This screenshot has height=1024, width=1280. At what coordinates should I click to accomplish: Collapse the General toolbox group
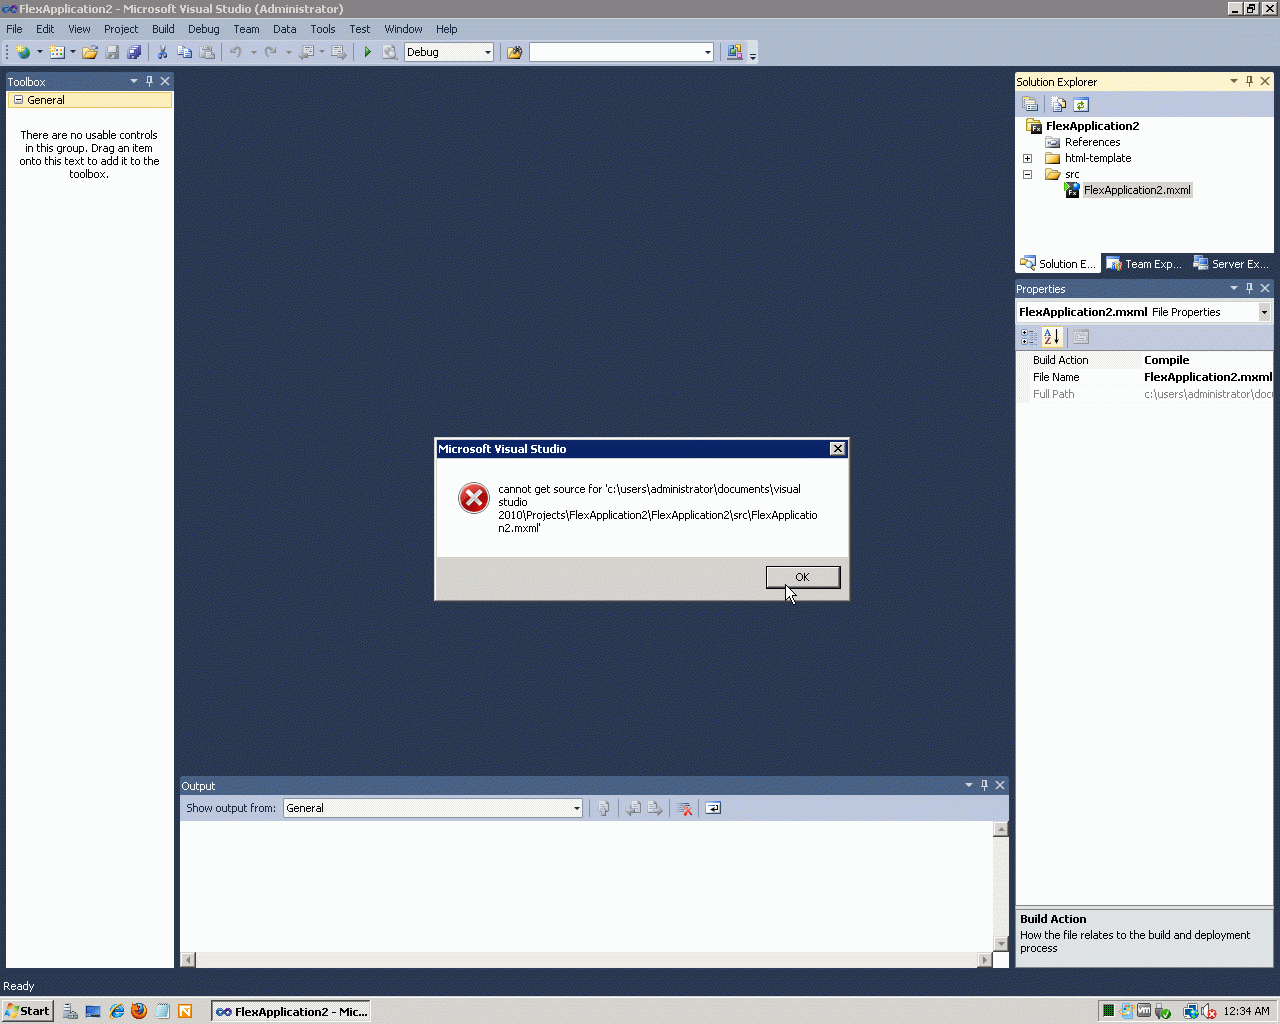point(18,100)
